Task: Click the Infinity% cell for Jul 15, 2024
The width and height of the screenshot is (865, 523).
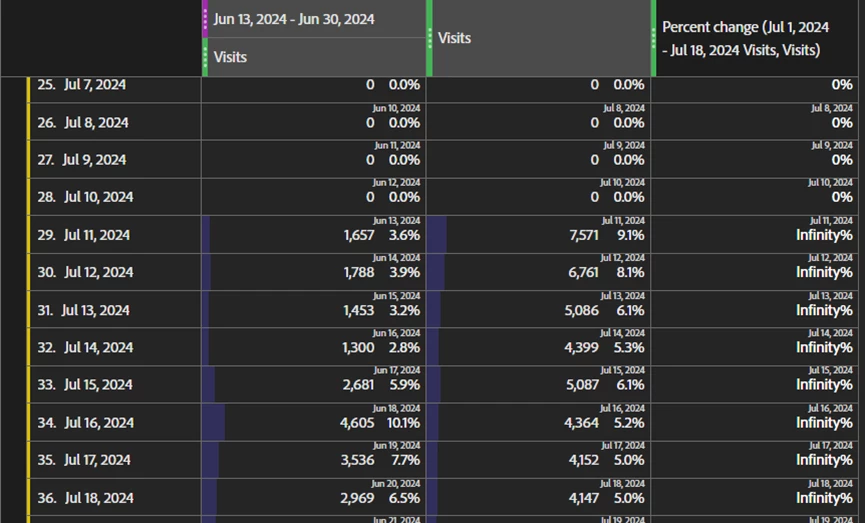Action: tap(755, 385)
